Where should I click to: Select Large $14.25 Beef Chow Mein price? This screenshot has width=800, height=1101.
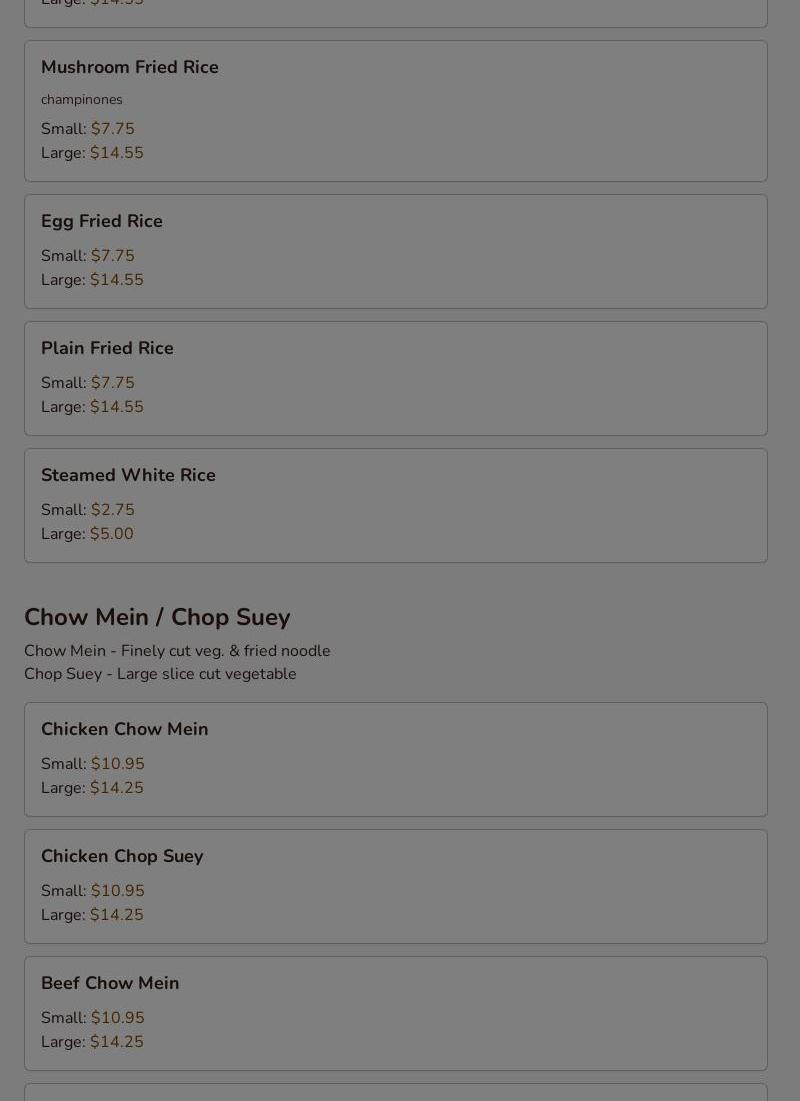pos(116,1042)
